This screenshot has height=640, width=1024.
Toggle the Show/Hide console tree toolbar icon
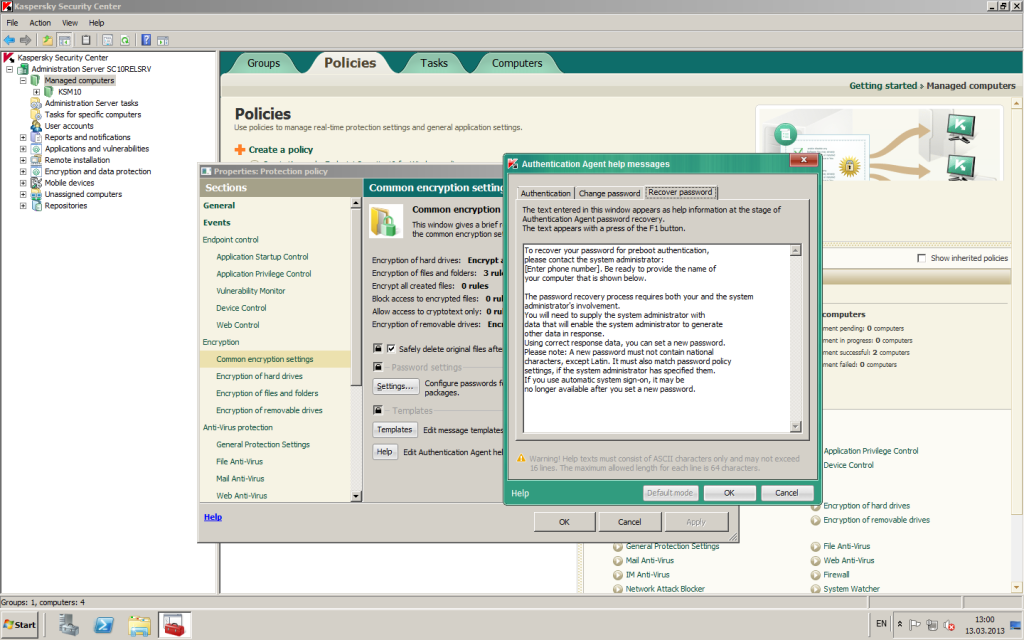(x=65, y=40)
